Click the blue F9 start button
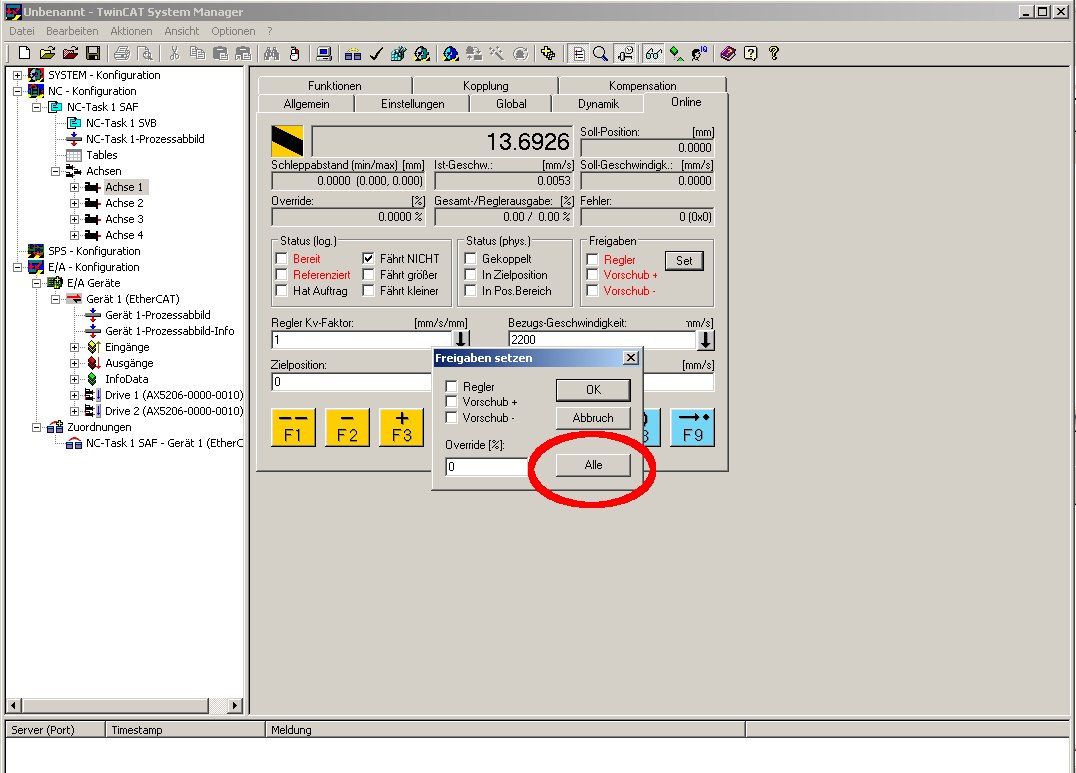 pyautogui.click(x=692, y=428)
